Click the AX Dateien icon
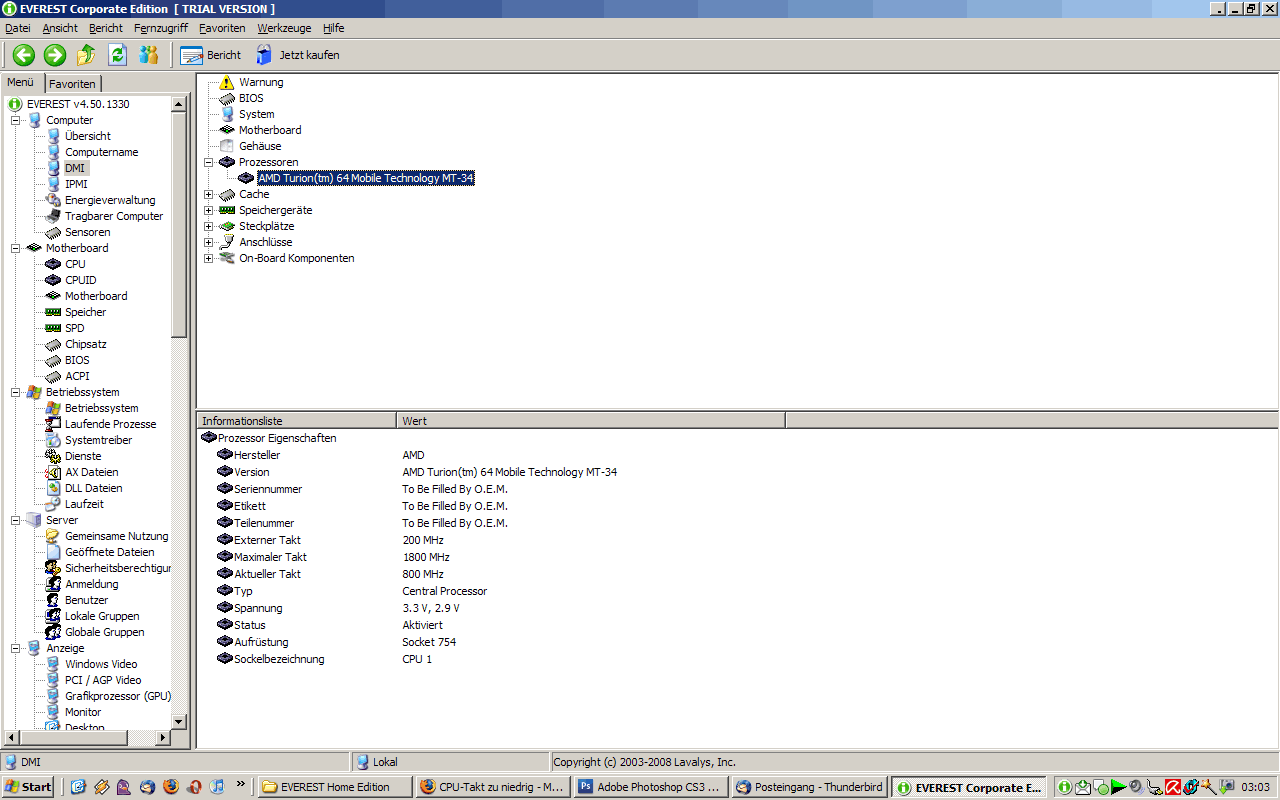The image size is (1280, 800). 53,472
